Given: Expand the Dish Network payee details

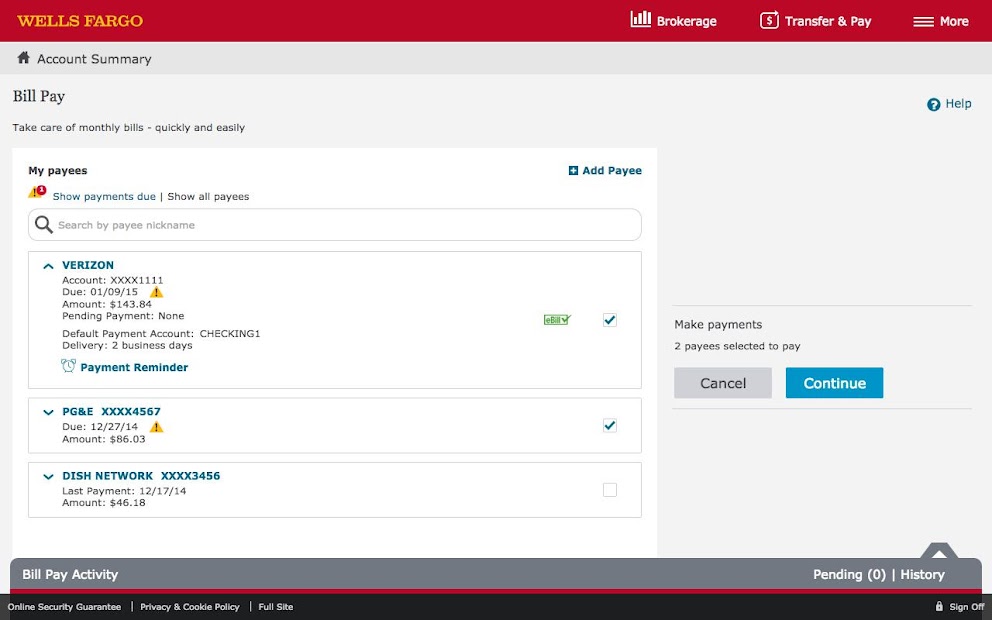Looking at the screenshot, I should tap(48, 477).
